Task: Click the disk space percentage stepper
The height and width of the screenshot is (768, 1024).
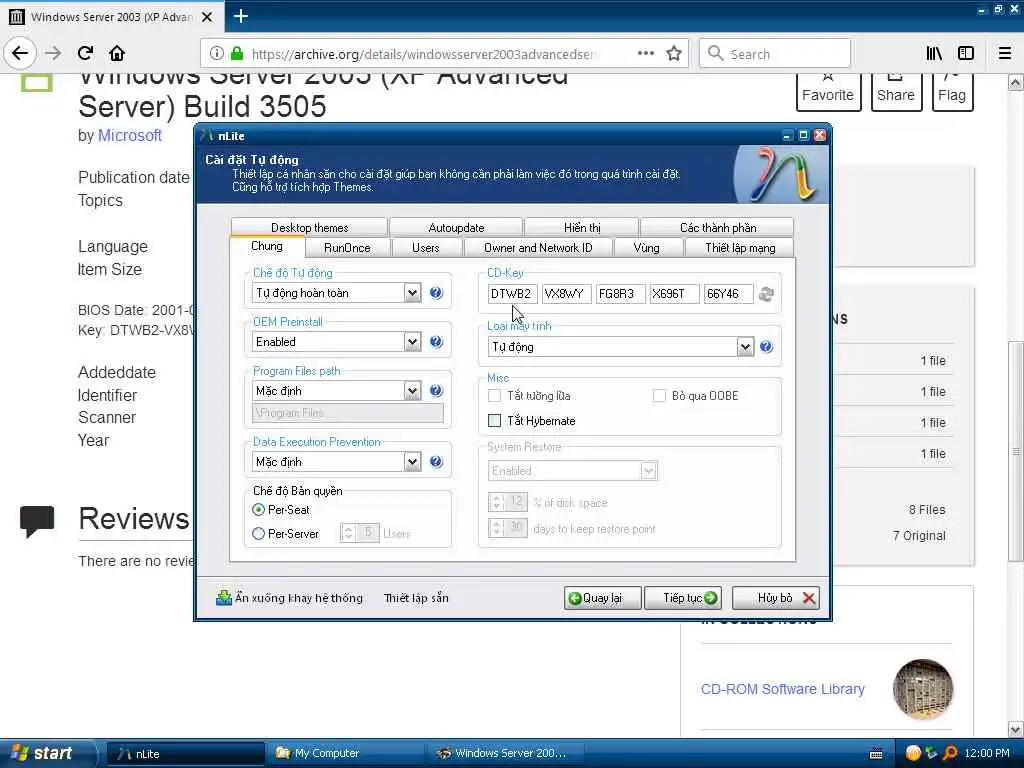Action: tap(496, 502)
